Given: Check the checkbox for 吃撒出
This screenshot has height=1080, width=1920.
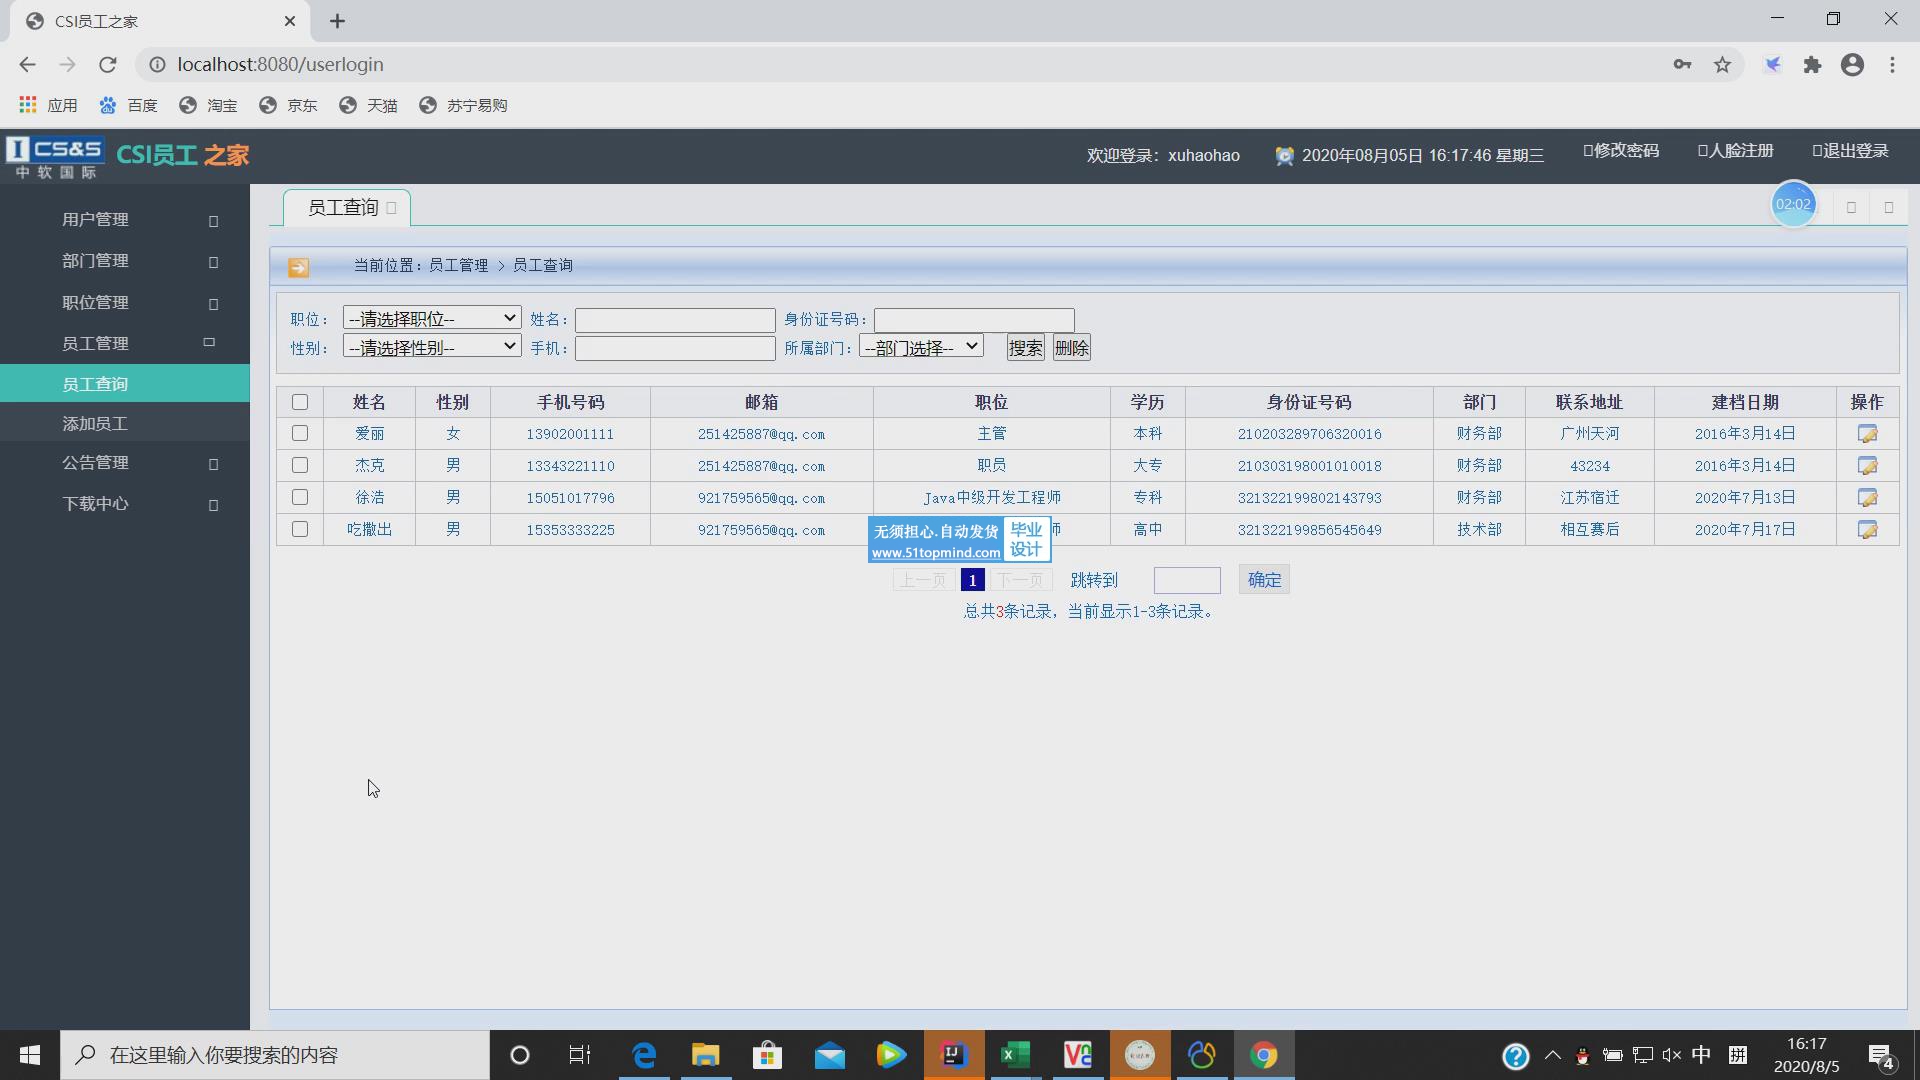Looking at the screenshot, I should pos(300,529).
